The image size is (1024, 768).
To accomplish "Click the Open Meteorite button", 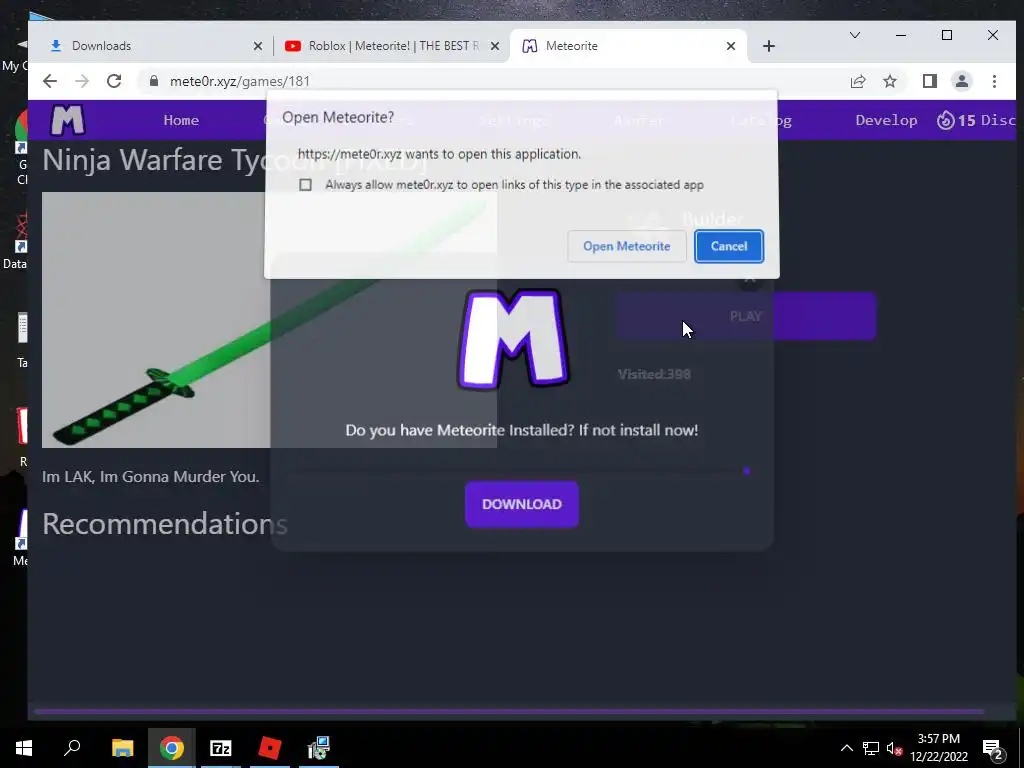I will click(626, 246).
